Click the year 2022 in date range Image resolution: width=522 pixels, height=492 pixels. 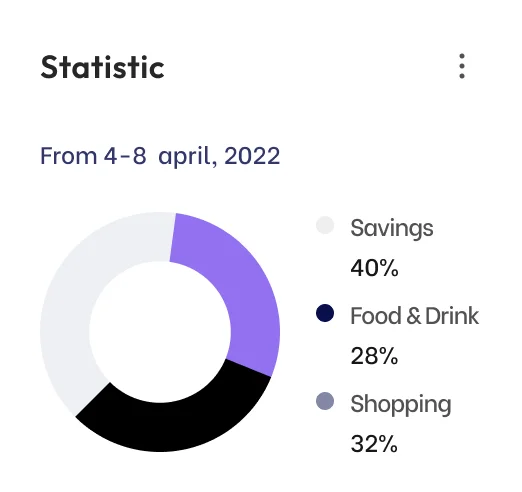pos(252,156)
